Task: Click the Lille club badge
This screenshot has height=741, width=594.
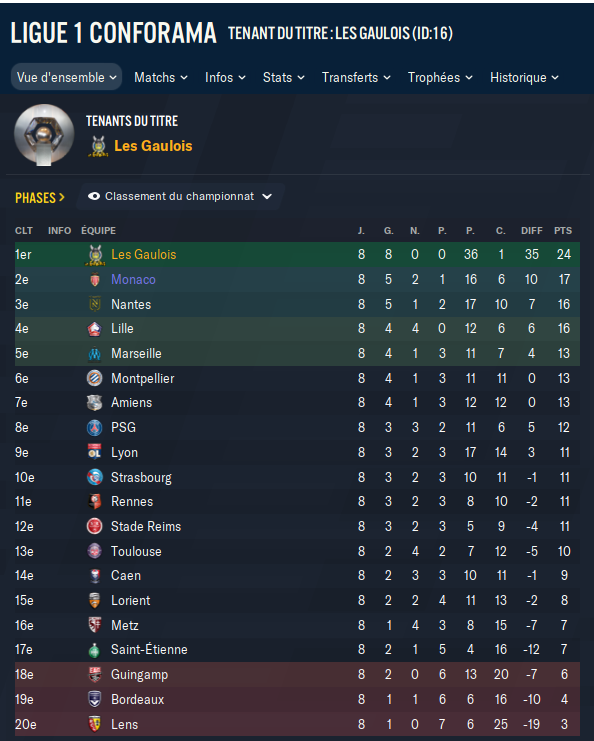Action: [x=95, y=328]
